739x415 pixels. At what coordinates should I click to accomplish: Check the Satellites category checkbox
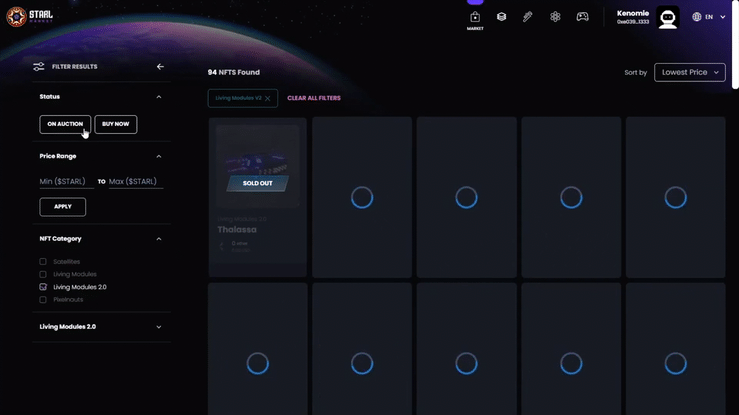click(43, 261)
